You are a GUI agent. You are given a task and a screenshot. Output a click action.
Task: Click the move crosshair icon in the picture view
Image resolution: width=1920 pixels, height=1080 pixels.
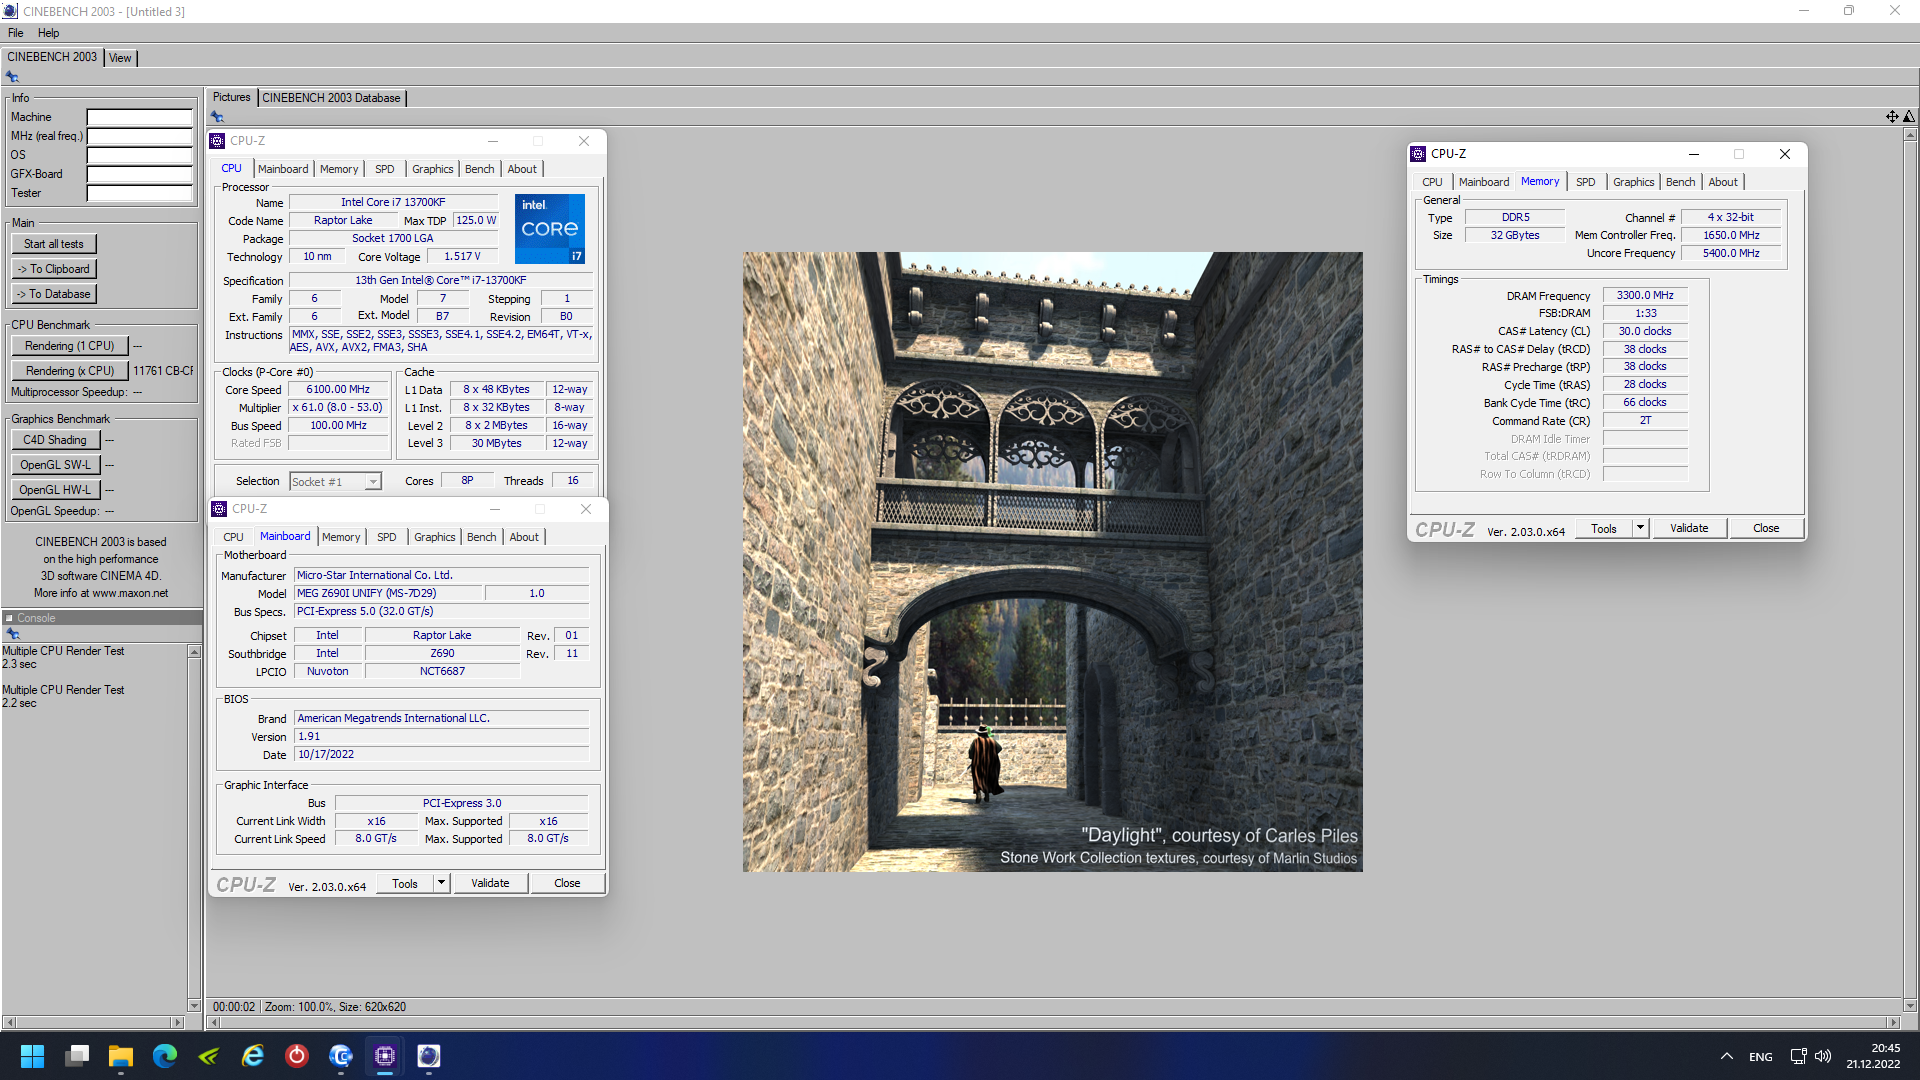1892,117
